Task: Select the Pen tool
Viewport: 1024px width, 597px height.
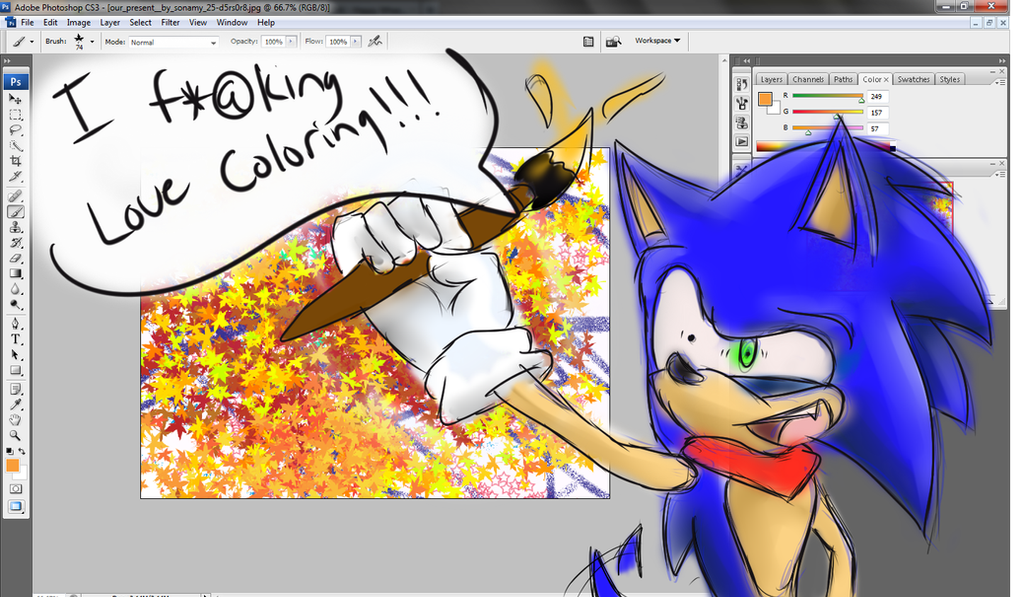Action: [16, 324]
